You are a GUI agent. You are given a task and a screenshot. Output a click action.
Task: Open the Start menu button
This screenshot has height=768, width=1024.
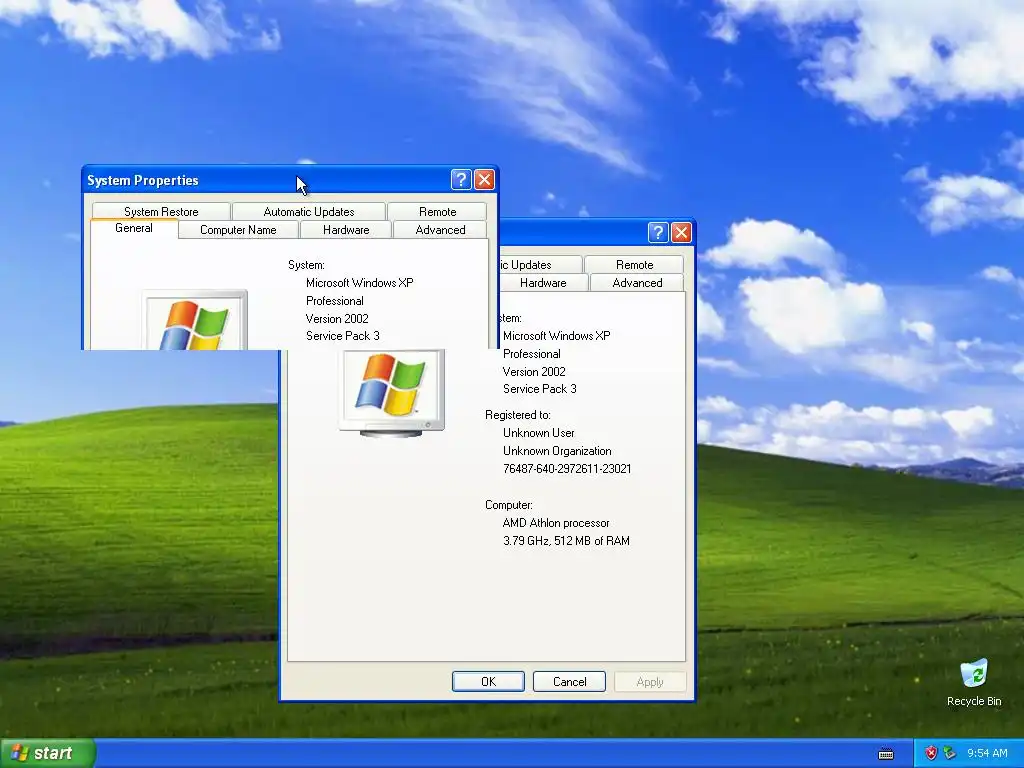tap(48, 753)
